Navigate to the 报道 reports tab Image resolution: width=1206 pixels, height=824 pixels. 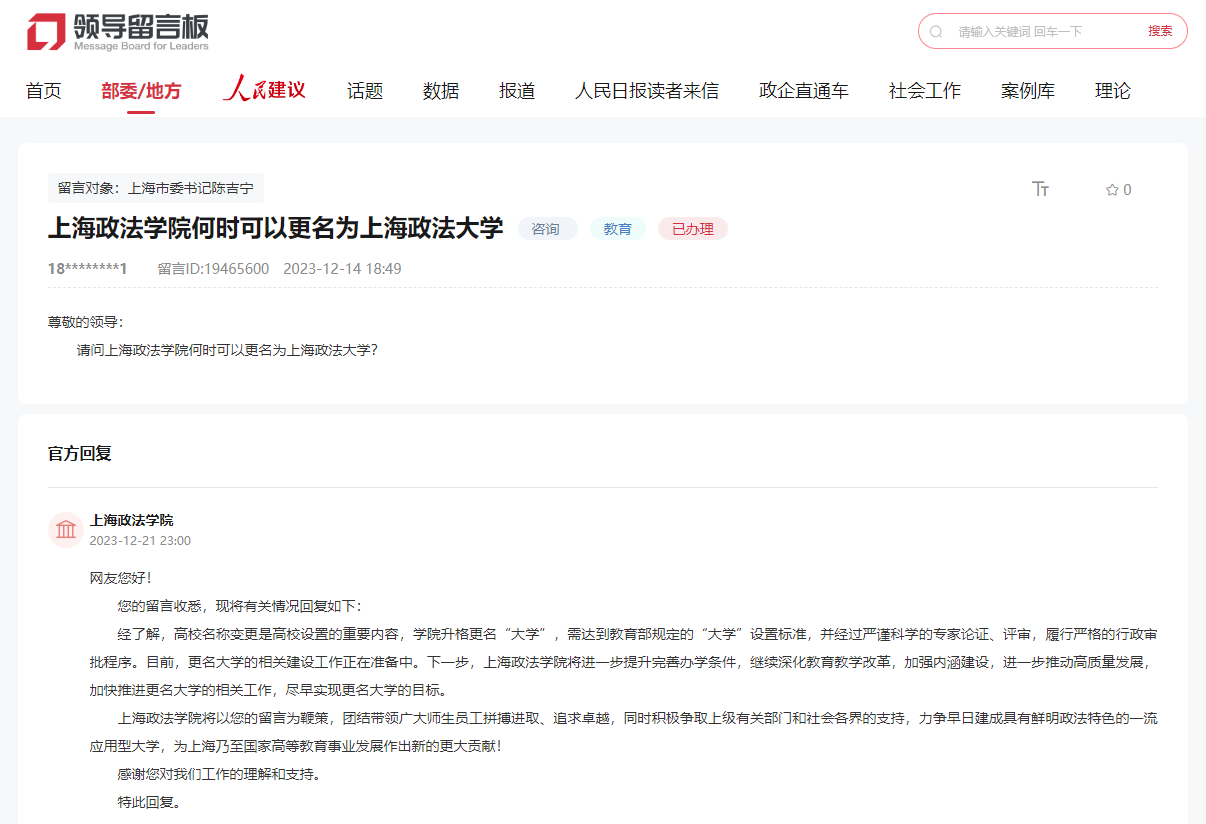pyautogui.click(x=517, y=91)
